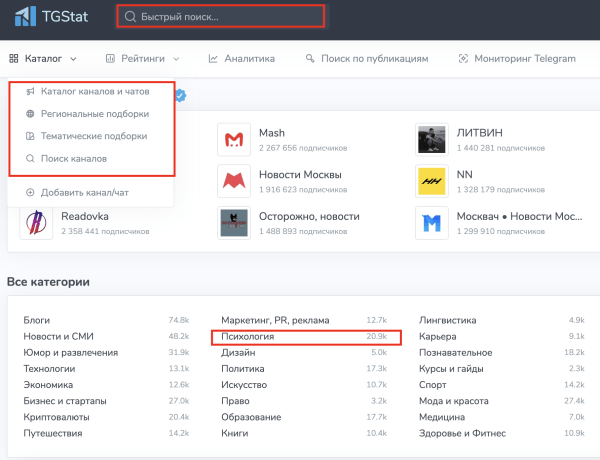Open the Криптовалюты category link

56,417
